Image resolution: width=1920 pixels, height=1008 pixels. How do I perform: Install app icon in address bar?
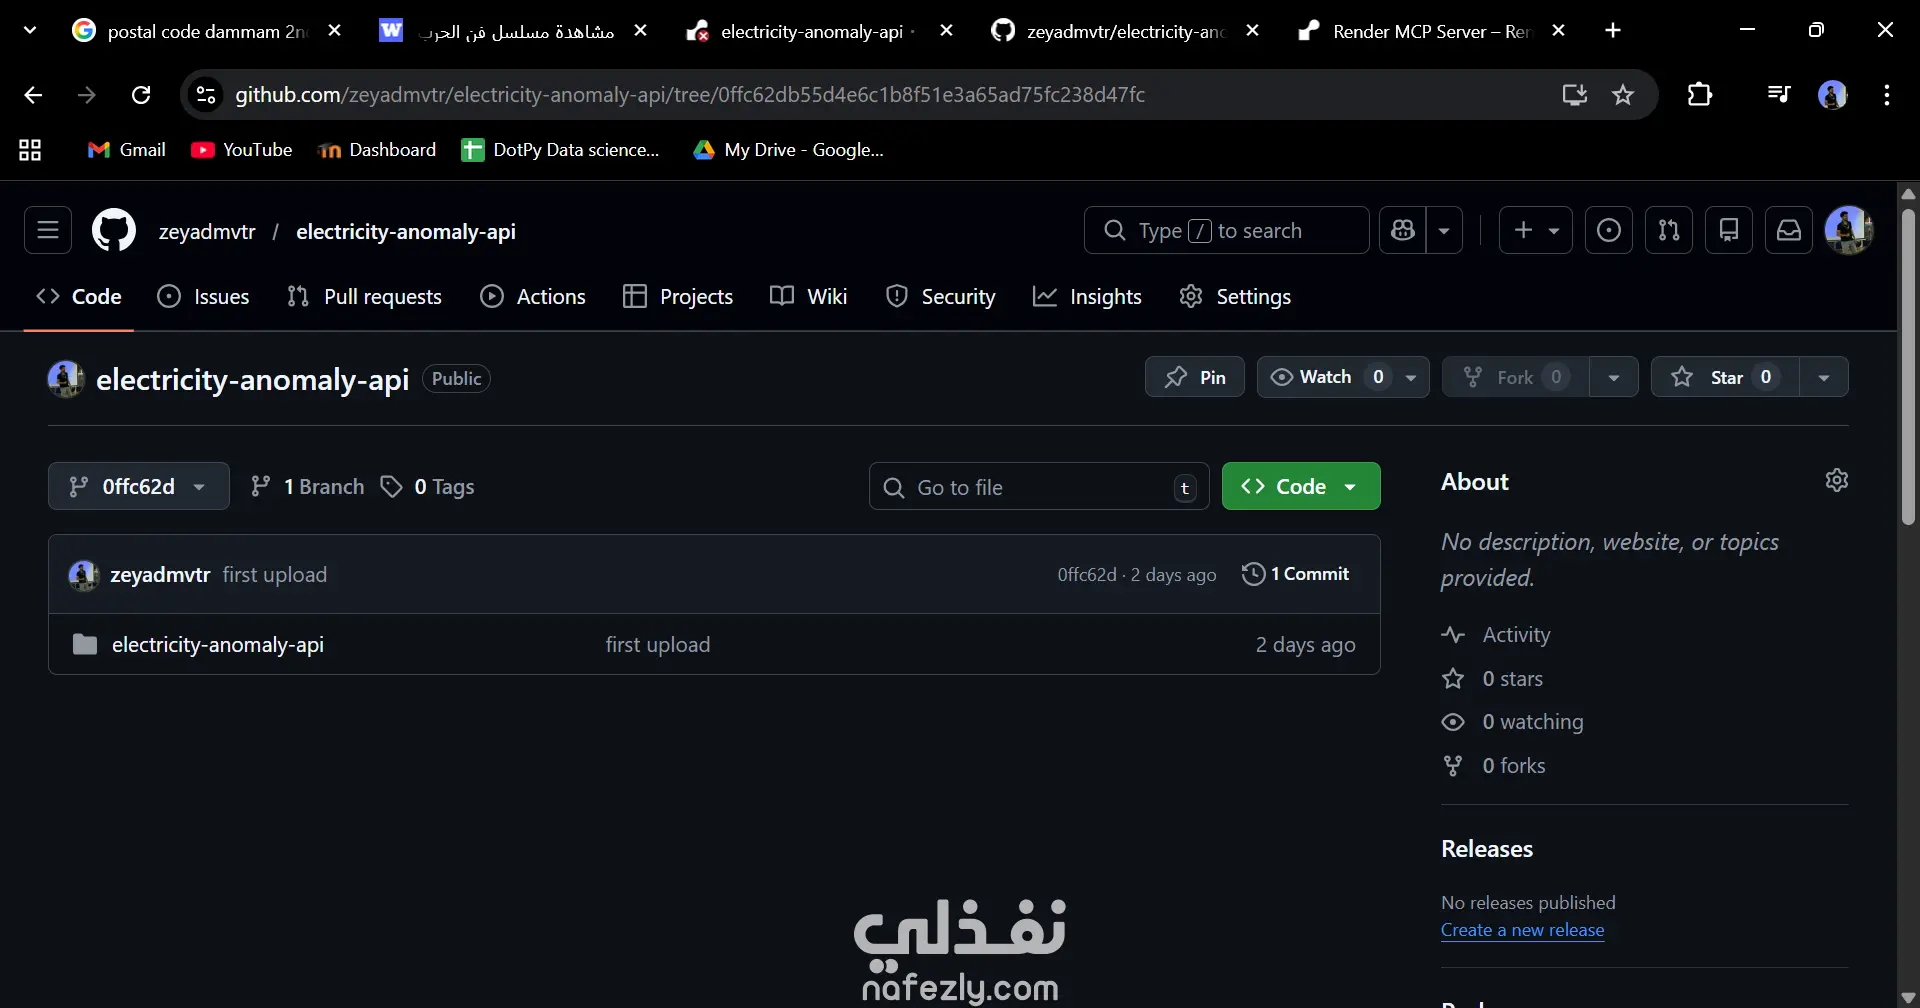pyautogui.click(x=1575, y=95)
